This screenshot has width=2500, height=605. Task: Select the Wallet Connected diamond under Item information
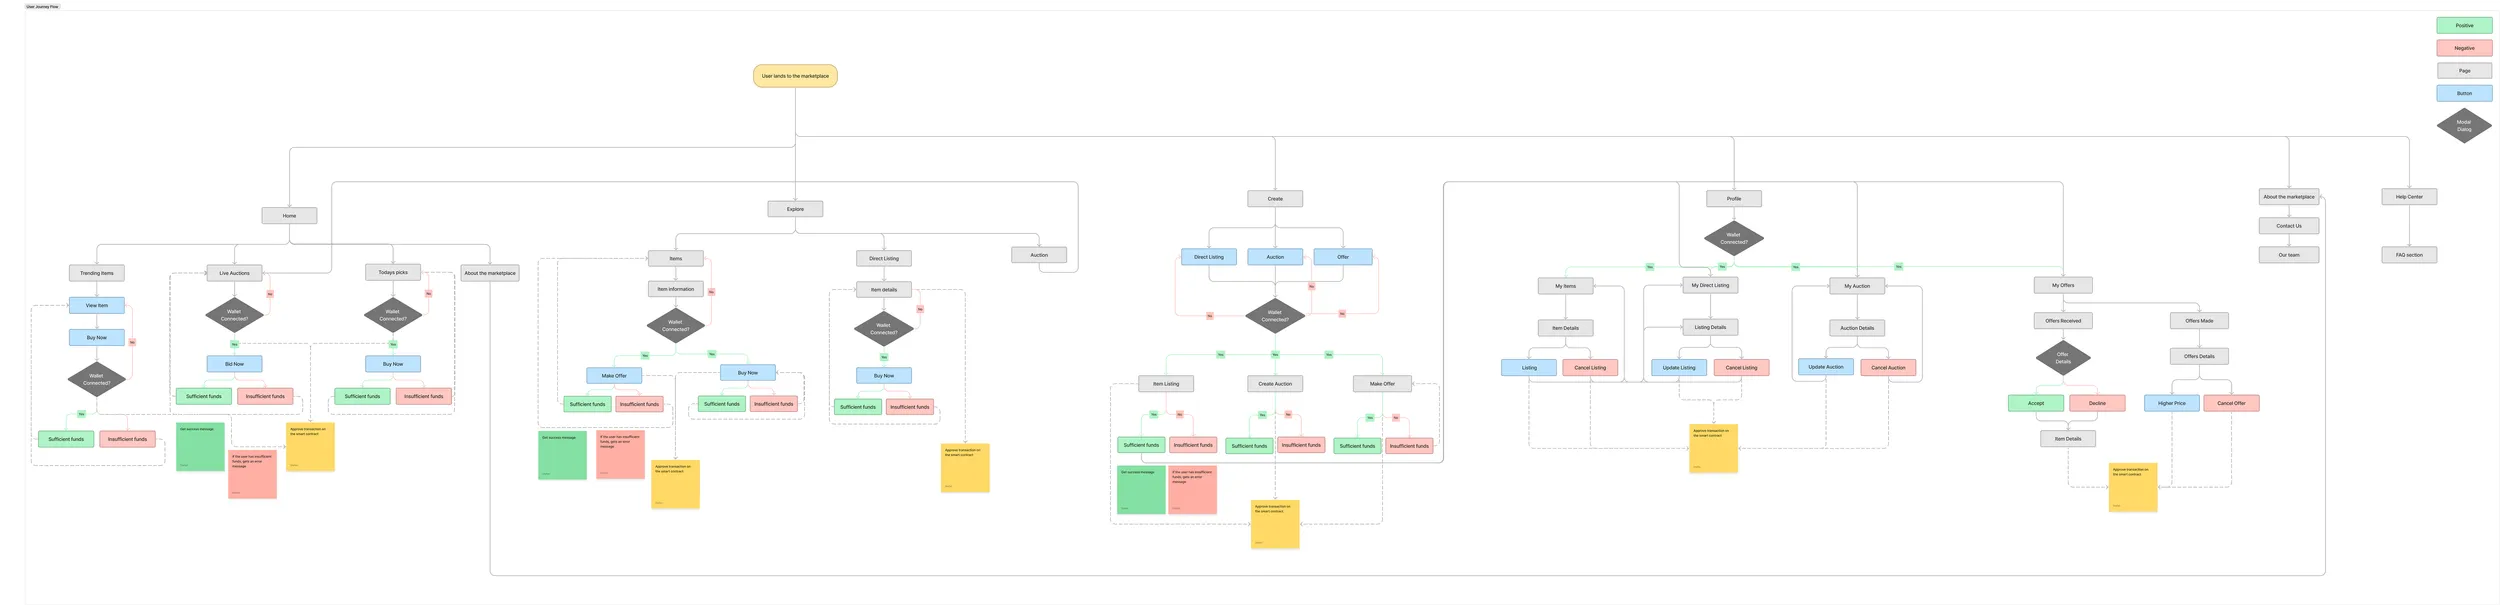(x=676, y=326)
